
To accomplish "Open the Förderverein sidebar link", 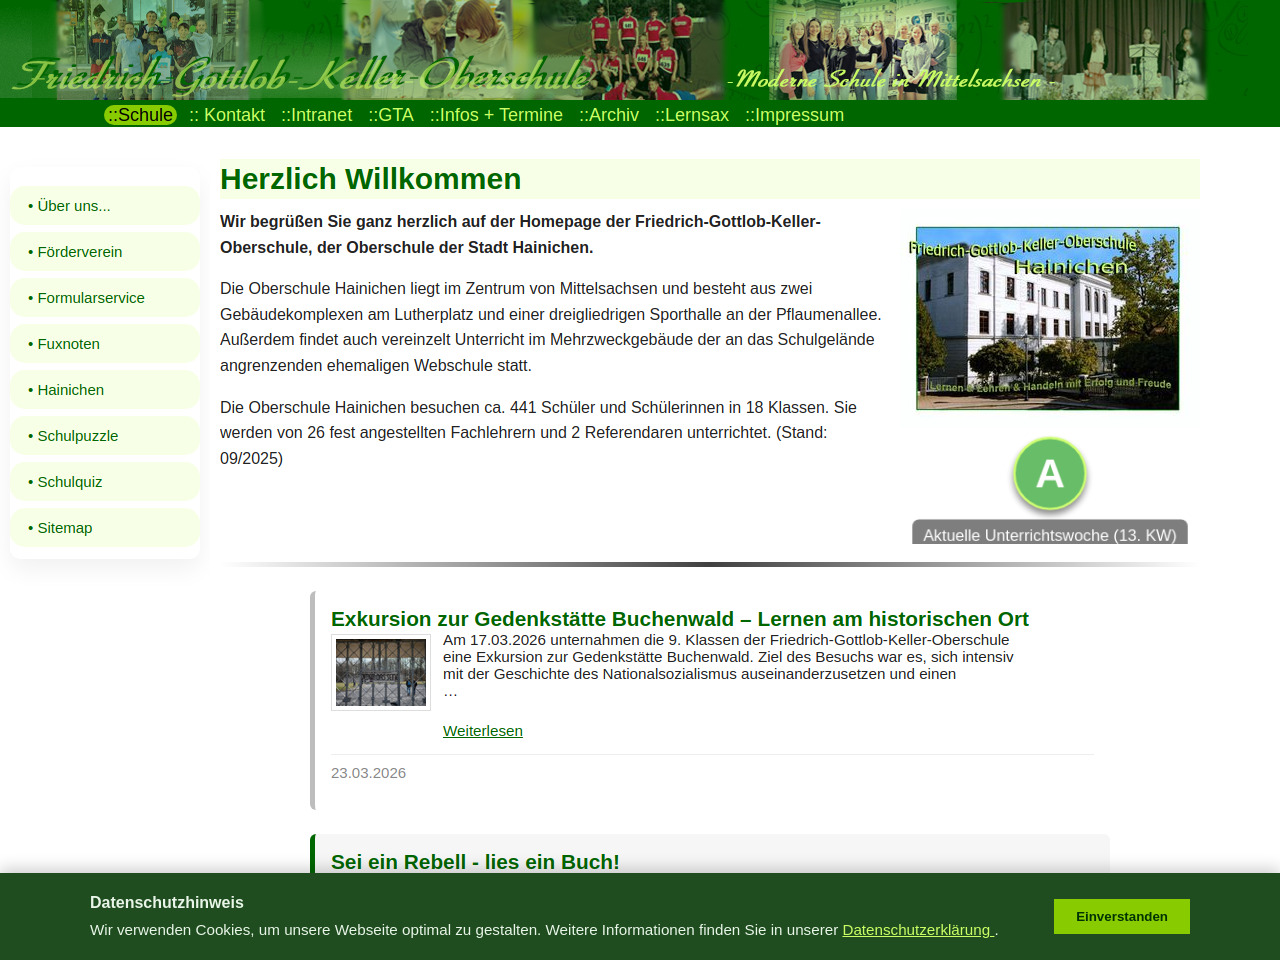I will tap(76, 252).
